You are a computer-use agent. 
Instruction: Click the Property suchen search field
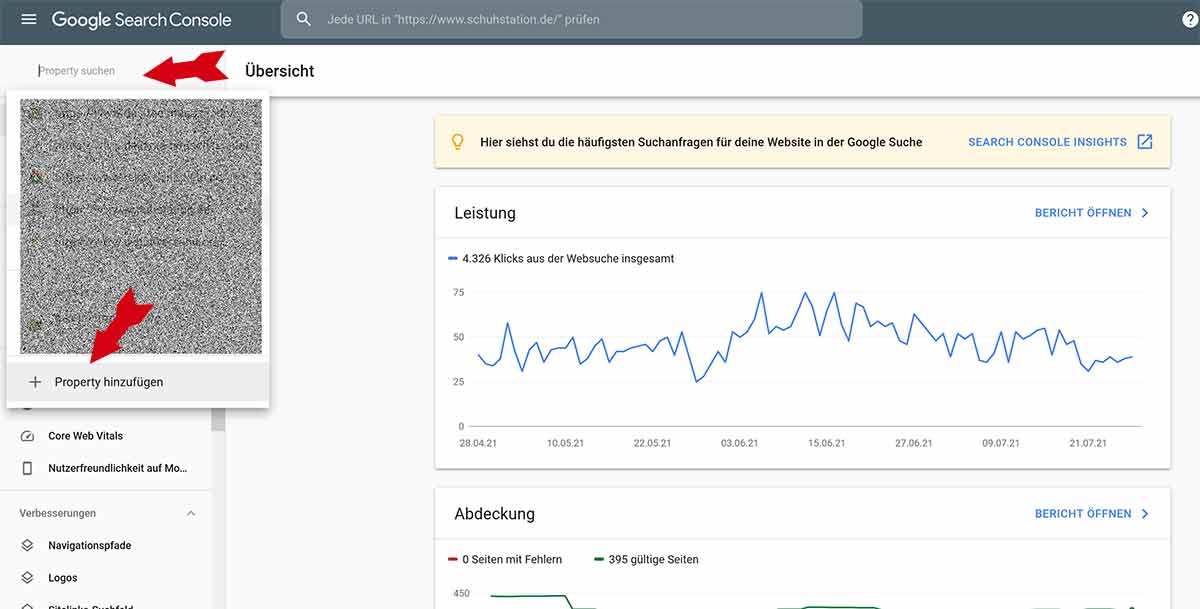pyautogui.click(x=77, y=71)
